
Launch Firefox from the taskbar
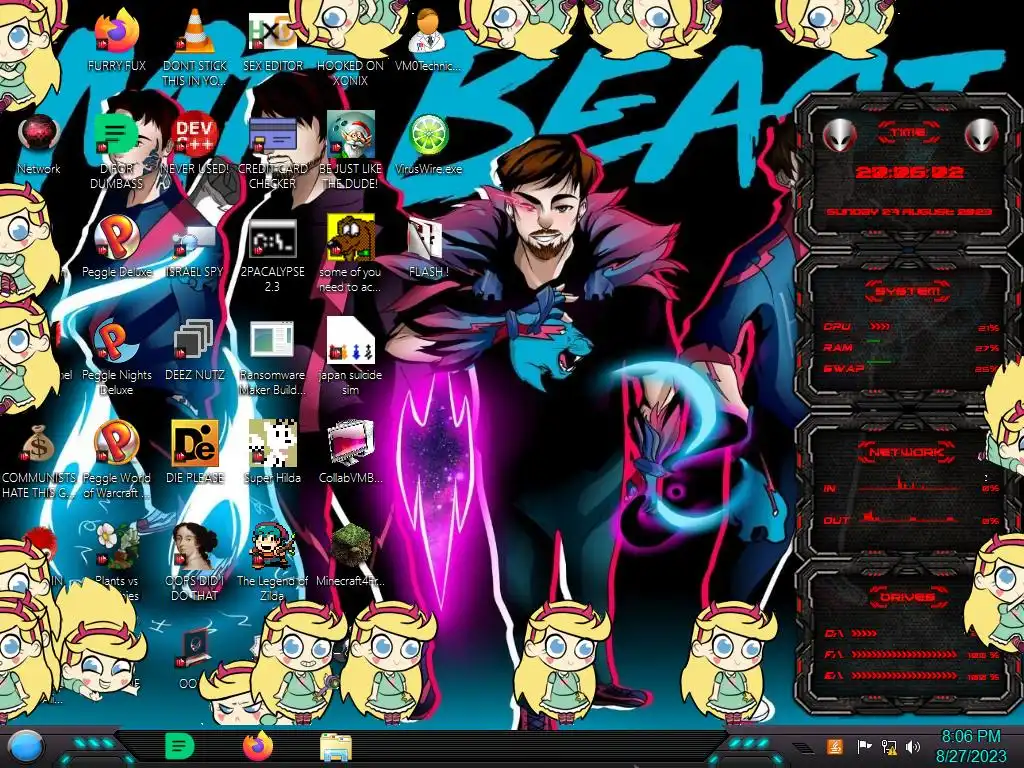[x=258, y=746]
